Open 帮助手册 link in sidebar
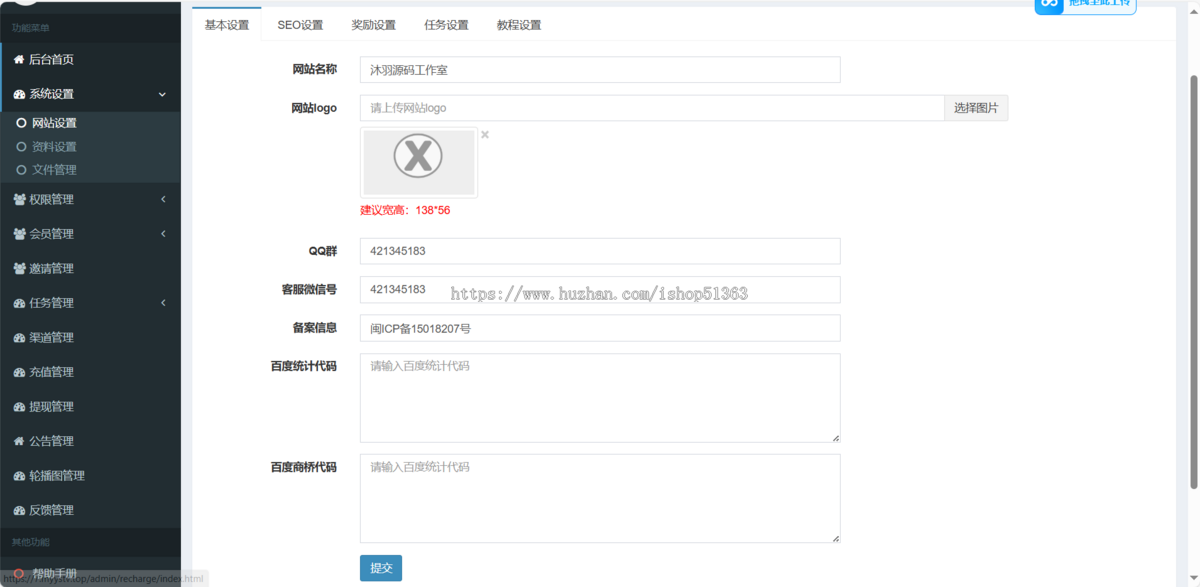This screenshot has height=587, width=1200. pos(54,573)
